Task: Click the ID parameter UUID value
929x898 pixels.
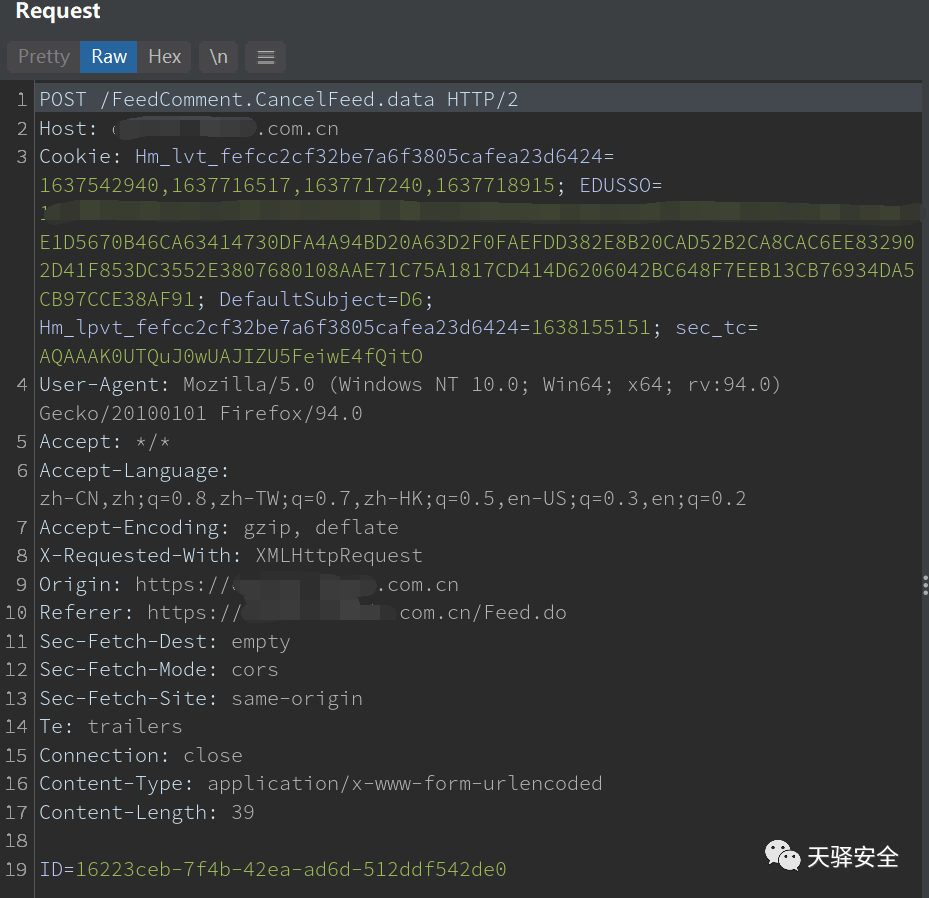Action: click(291, 869)
